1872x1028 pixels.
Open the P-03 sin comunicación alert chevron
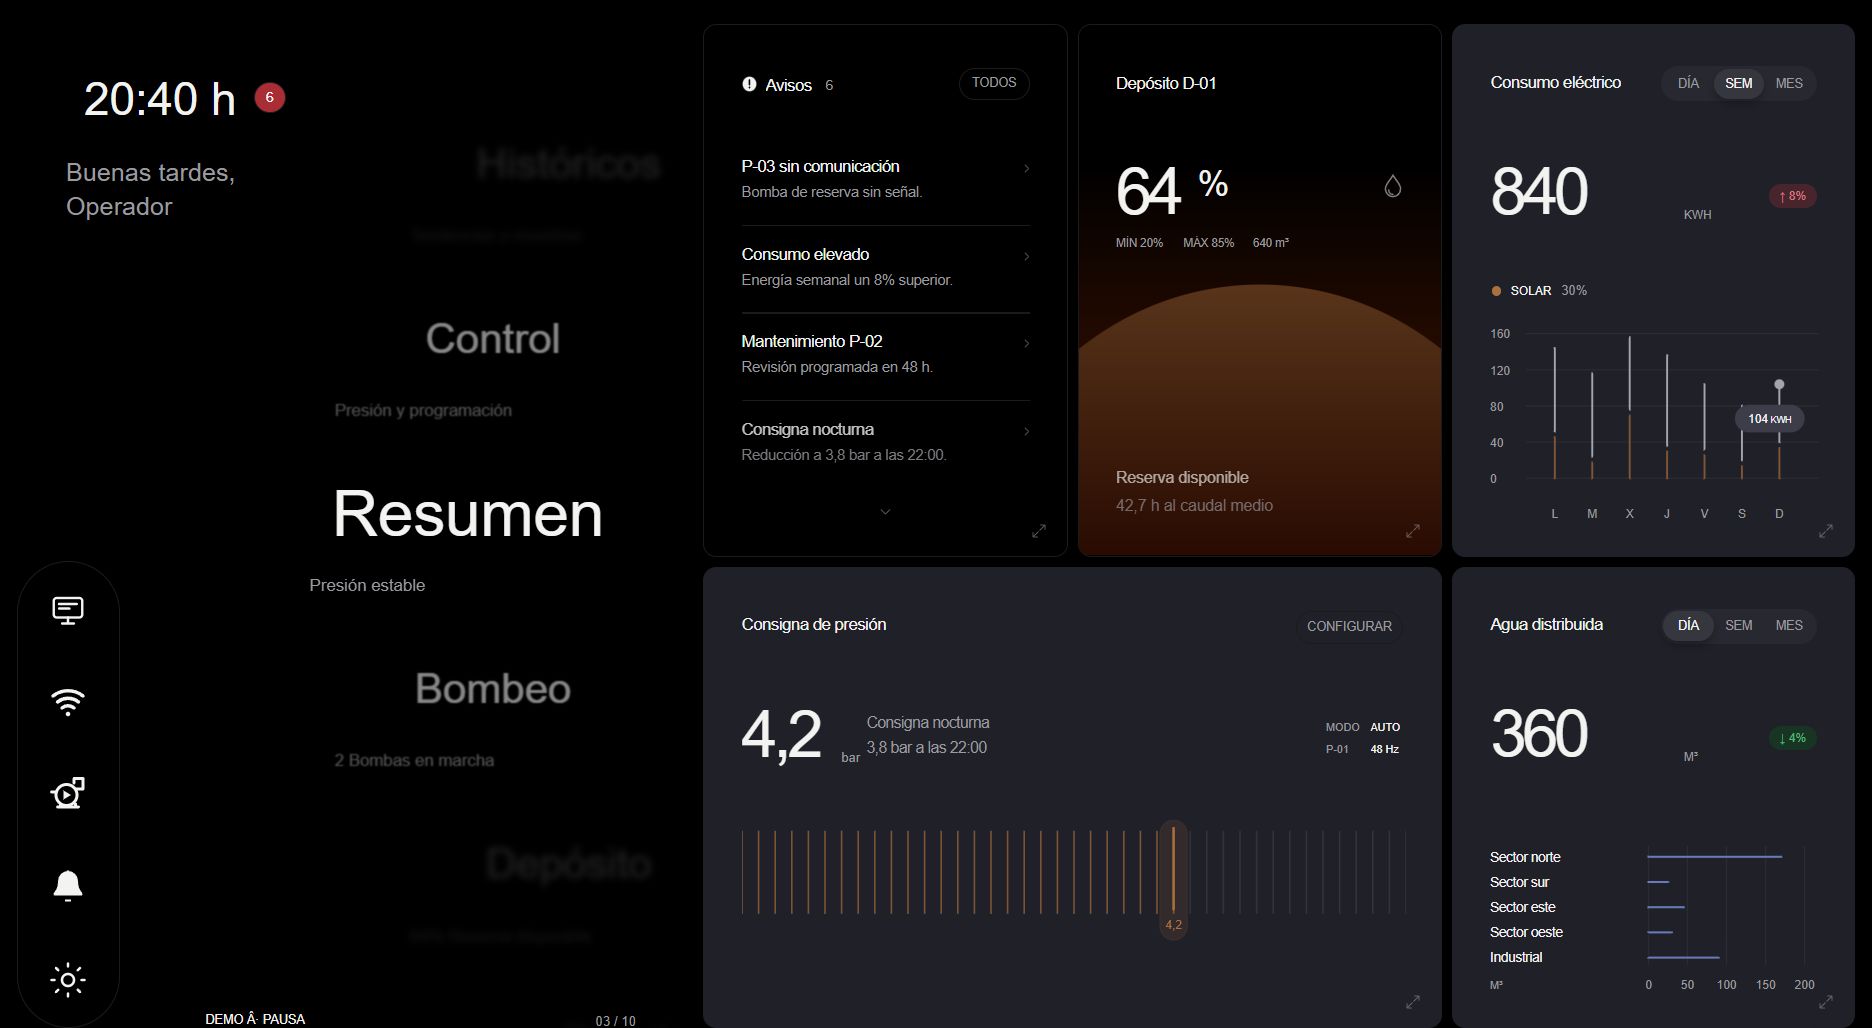[1027, 168]
